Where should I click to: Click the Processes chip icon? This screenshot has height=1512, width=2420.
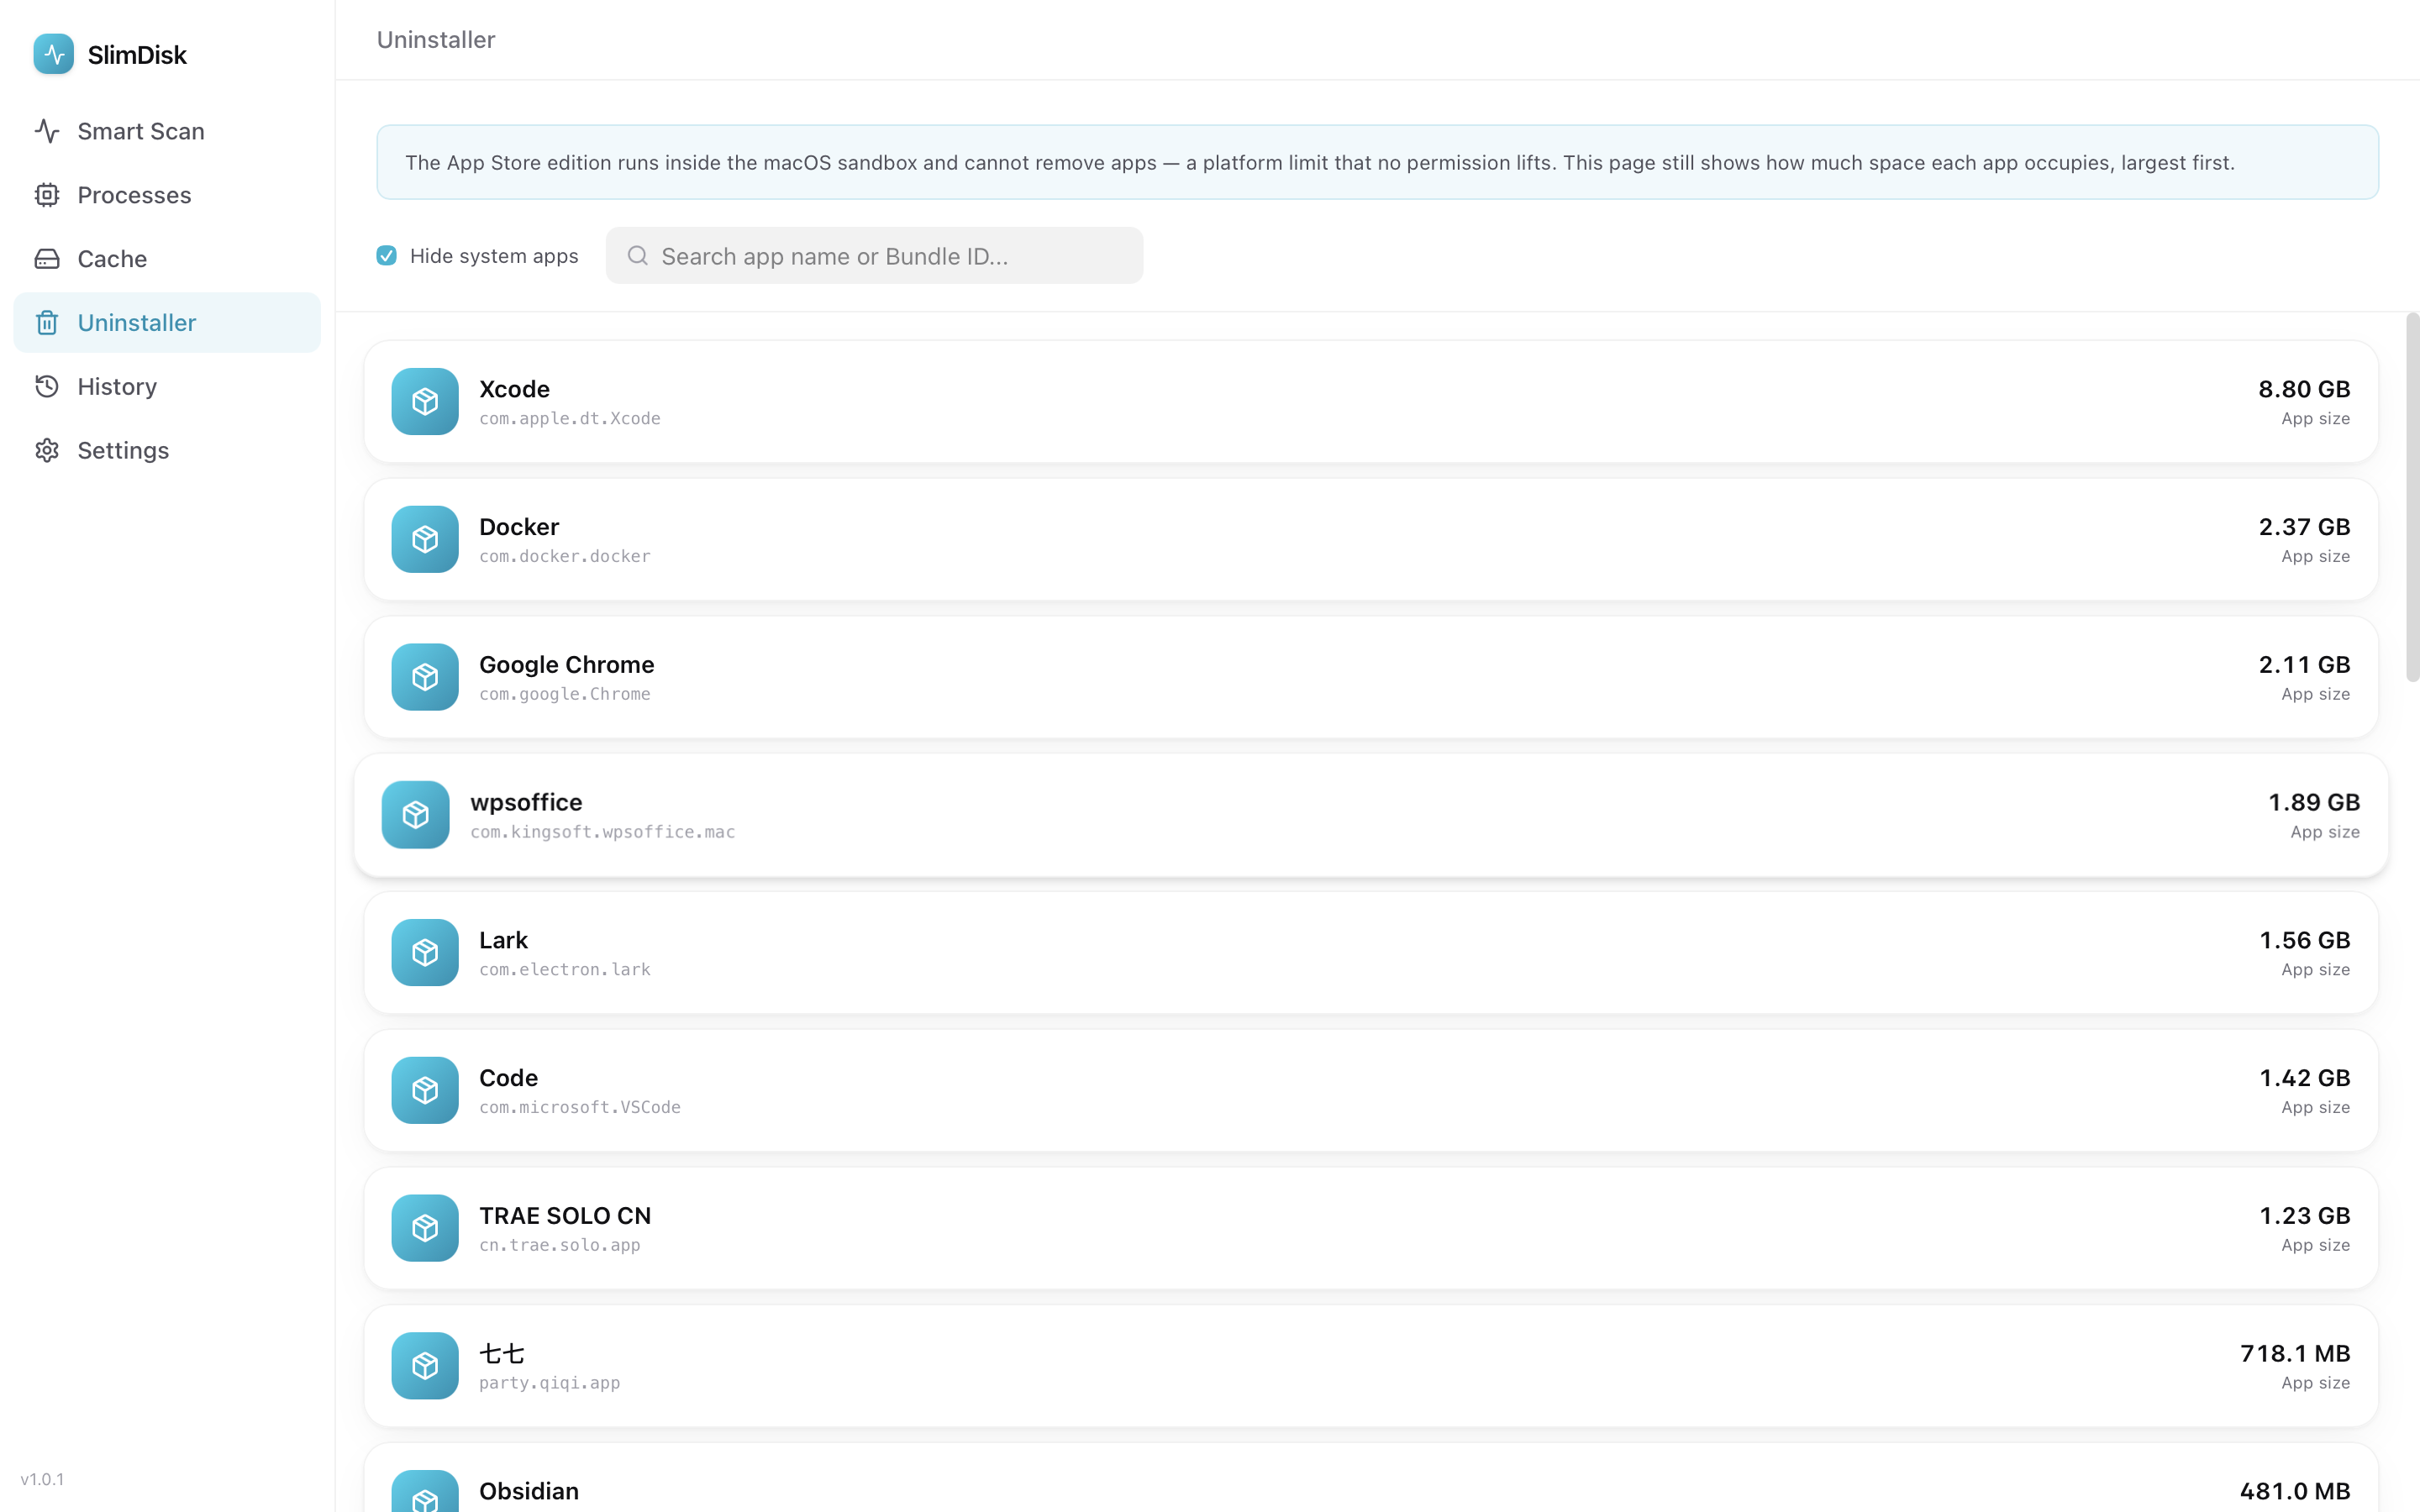pos(47,195)
